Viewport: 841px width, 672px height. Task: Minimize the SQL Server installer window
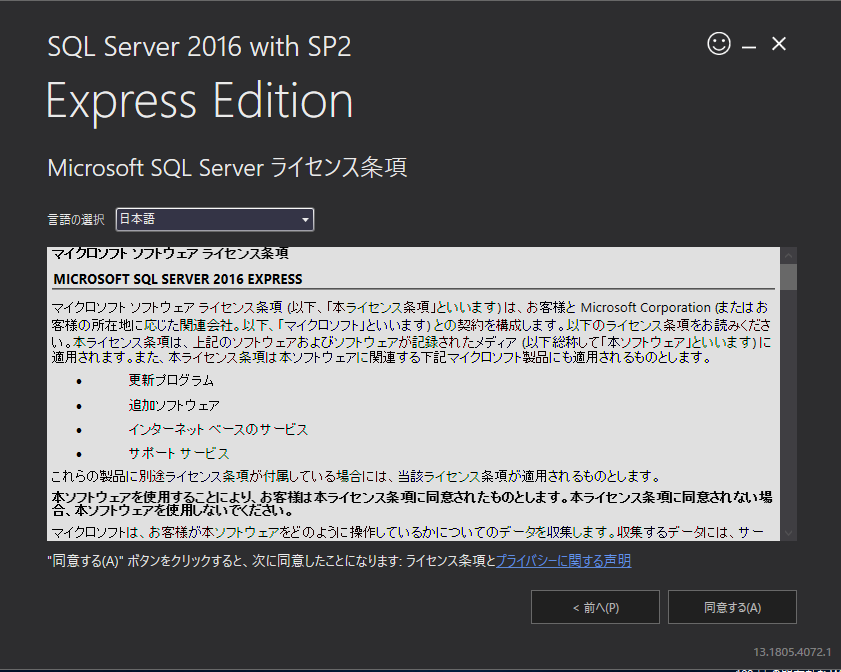point(749,46)
